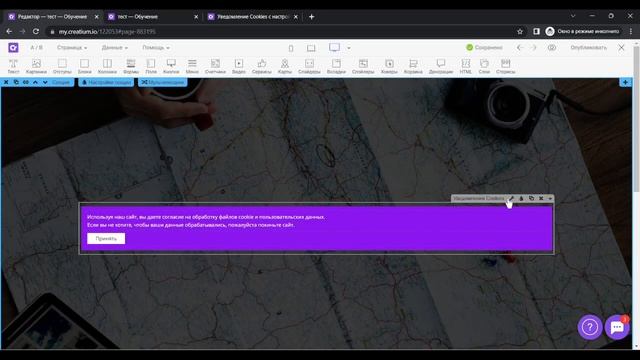Select the Формы element tool
This screenshot has width=640, height=360.
tap(131, 66)
